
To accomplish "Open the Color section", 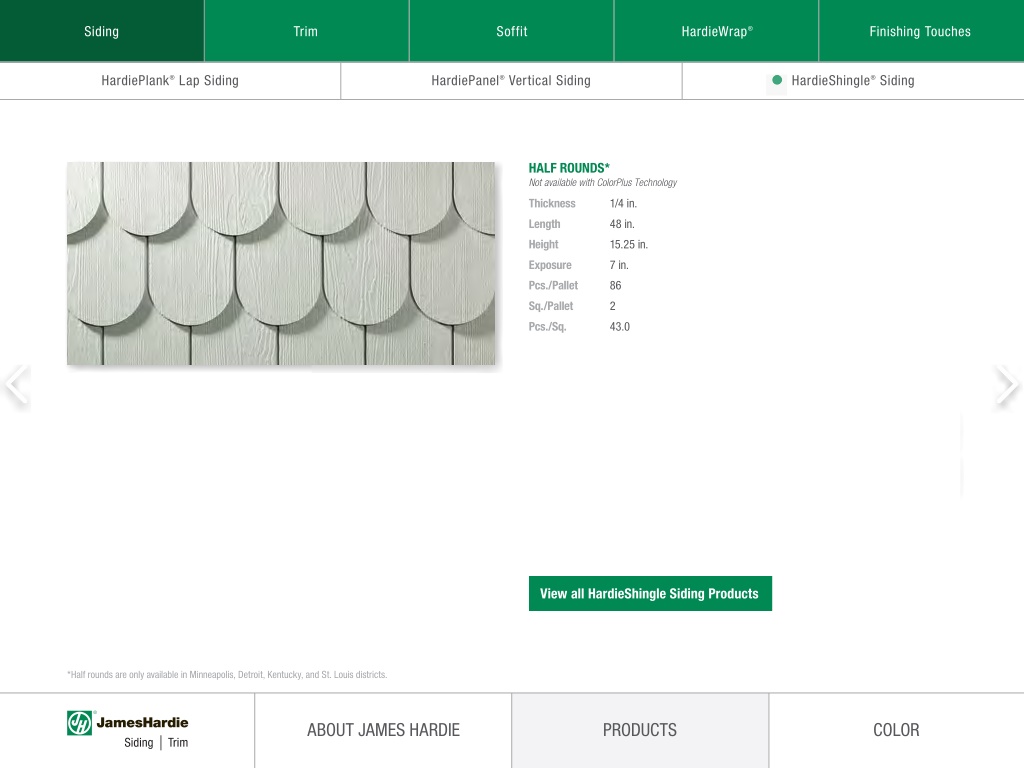I will [897, 730].
